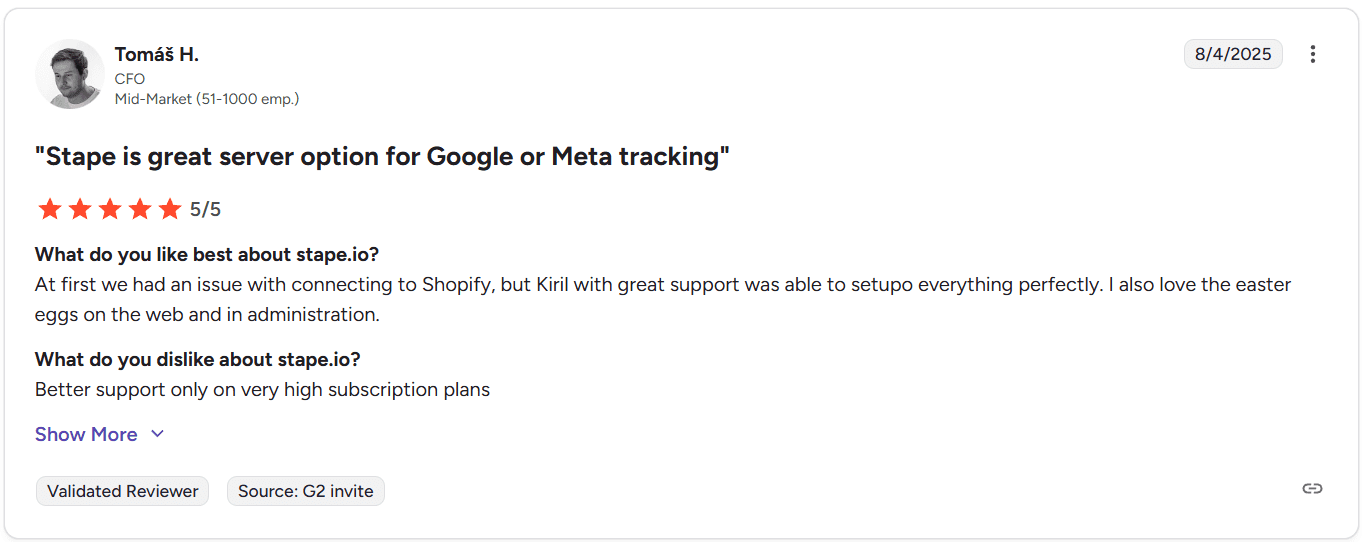Click the fifth rating star
Image resolution: width=1362 pixels, height=542 pixels.
click(170, 209)
